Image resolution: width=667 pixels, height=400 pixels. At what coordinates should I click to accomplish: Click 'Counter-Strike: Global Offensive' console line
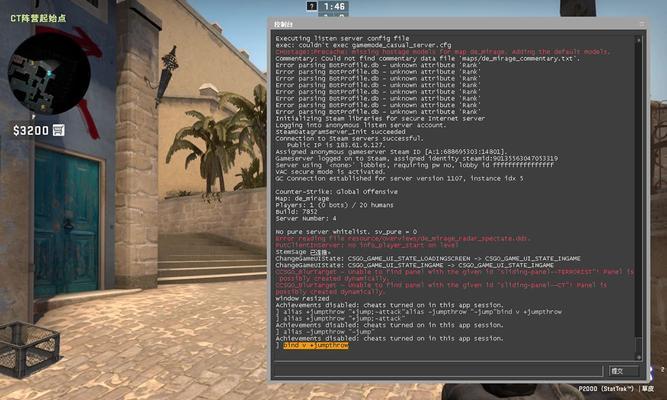[336, 191]
